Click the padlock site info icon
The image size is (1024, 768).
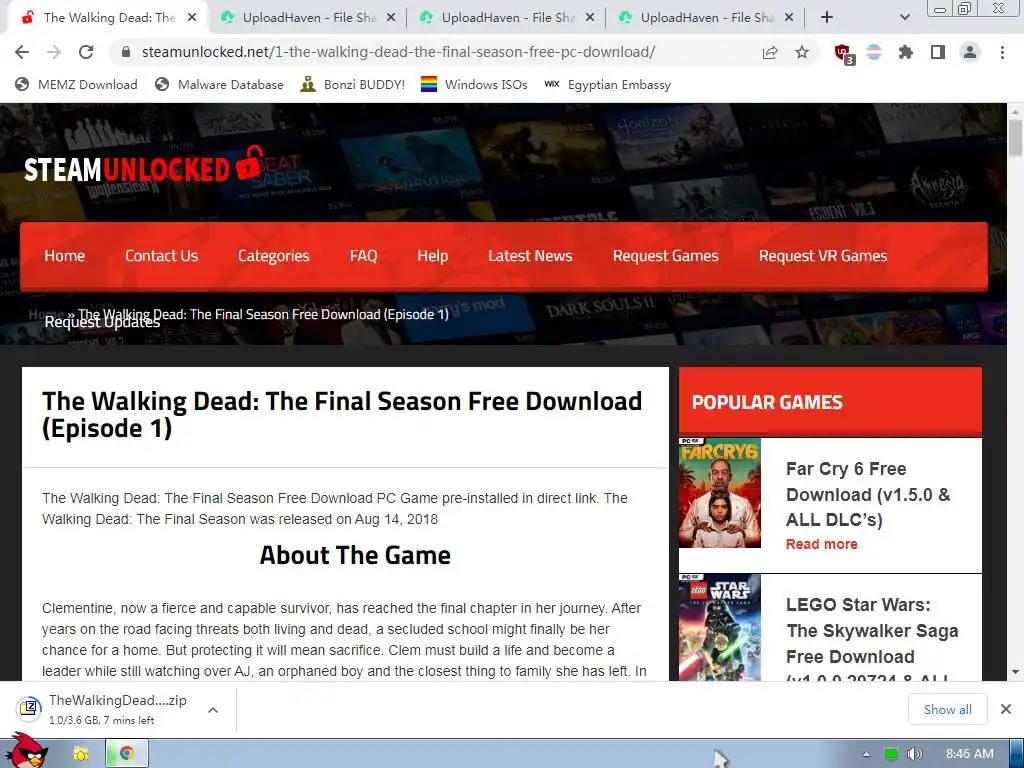(x=125, y=52)
